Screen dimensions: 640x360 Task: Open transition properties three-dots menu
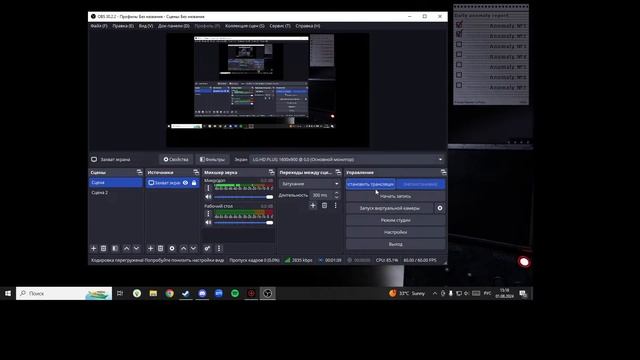click(x=336, y=205)
